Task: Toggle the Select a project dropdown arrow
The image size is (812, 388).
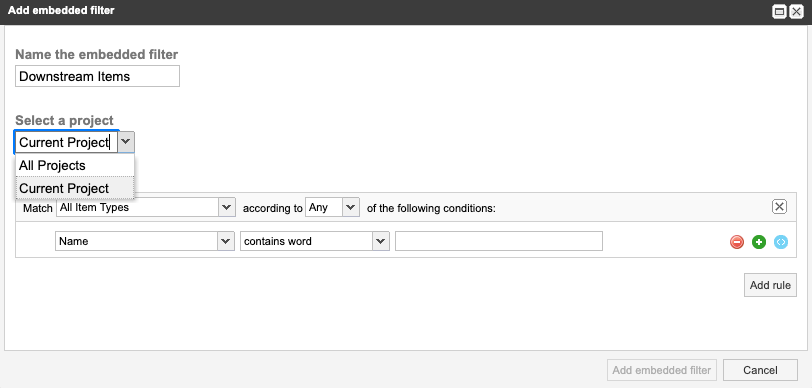Action: (126, 142)
